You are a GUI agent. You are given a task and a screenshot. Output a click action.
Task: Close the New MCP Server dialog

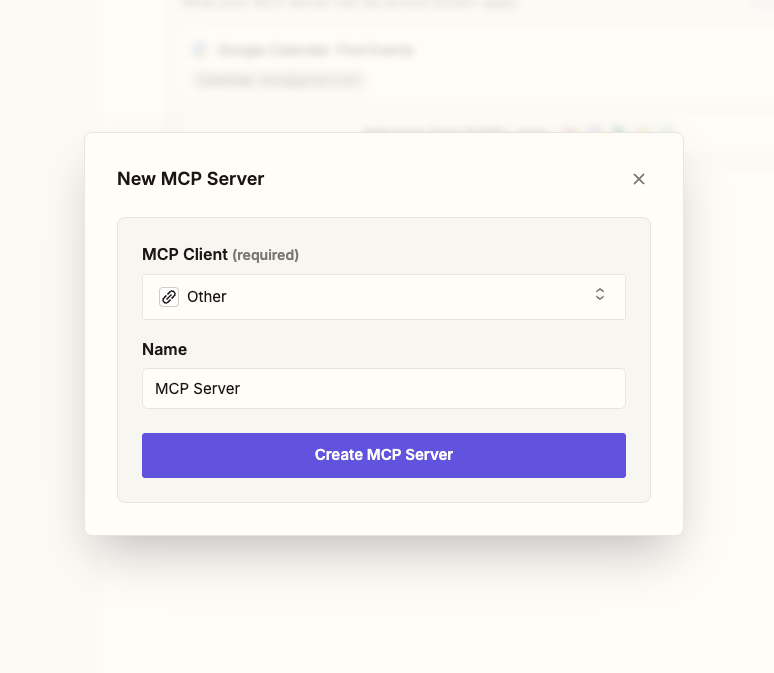(x=639, y=179)
